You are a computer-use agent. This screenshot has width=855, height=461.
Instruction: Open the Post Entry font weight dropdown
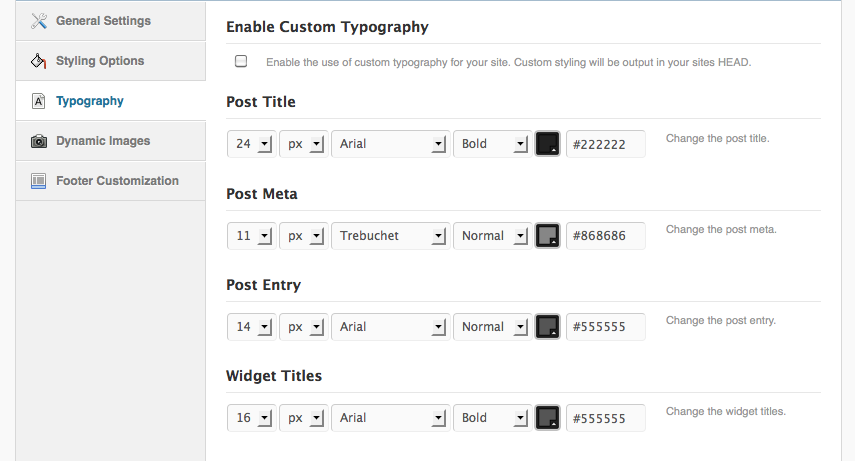click(x=491, y=327)
